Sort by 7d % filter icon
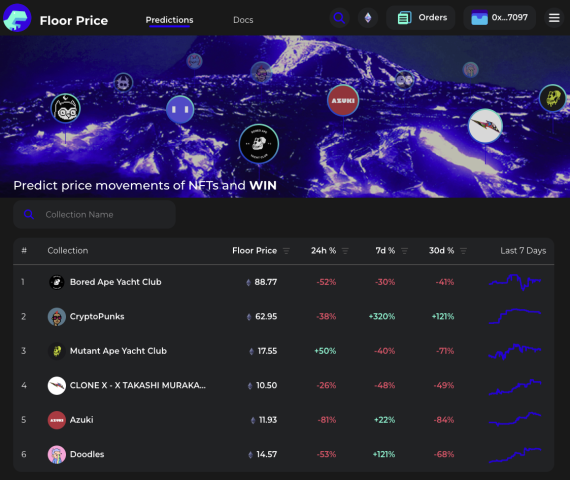 pyautogui.click(x=404, y=251)
